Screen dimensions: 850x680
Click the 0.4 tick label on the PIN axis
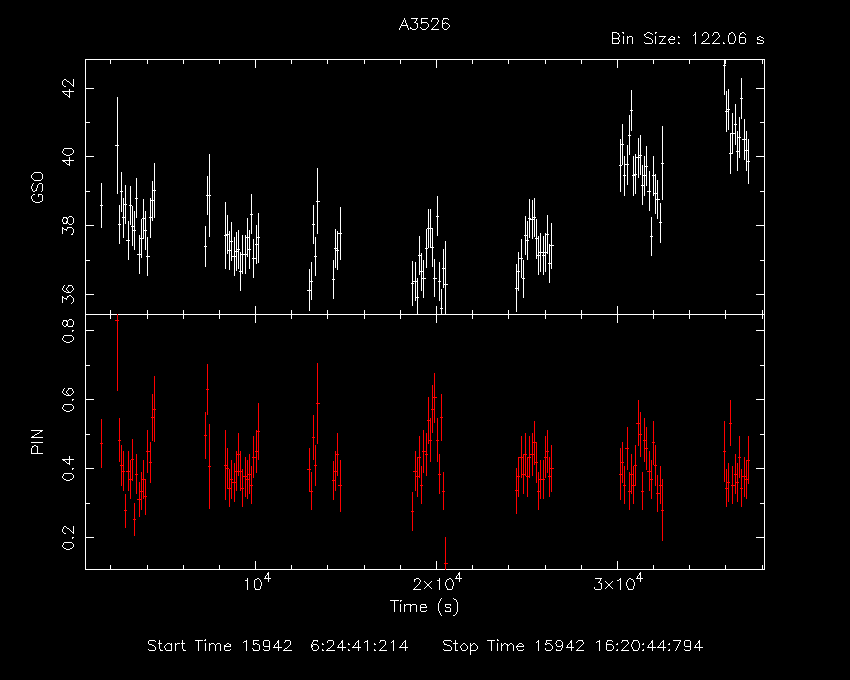(x=69, y=468)
